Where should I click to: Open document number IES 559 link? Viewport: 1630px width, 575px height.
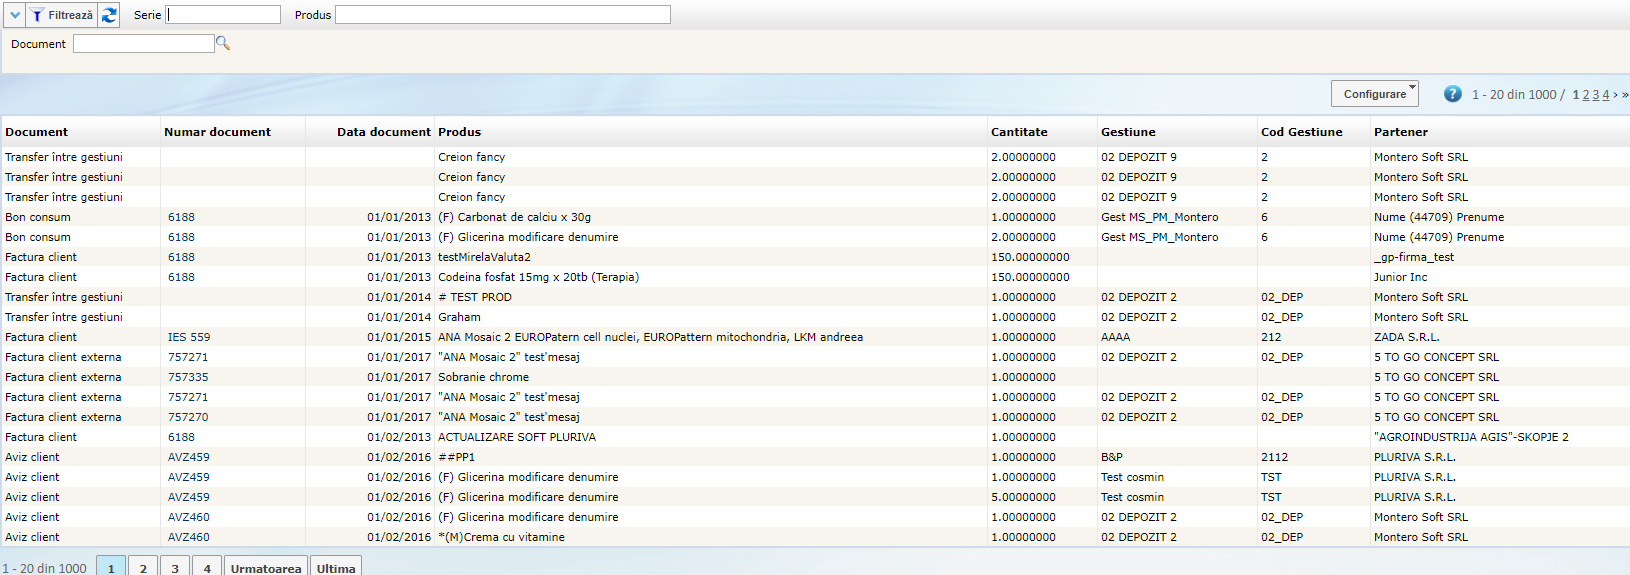[189, 337]
